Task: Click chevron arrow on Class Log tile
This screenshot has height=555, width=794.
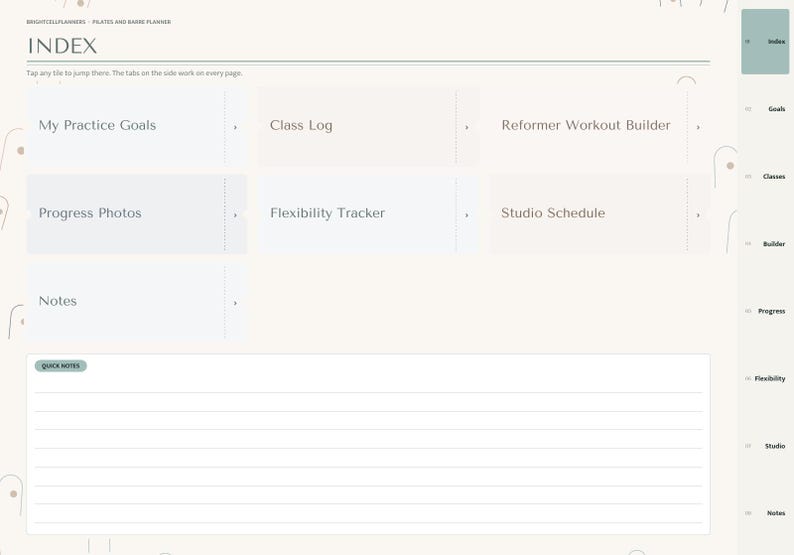Action: pos(467,127)
